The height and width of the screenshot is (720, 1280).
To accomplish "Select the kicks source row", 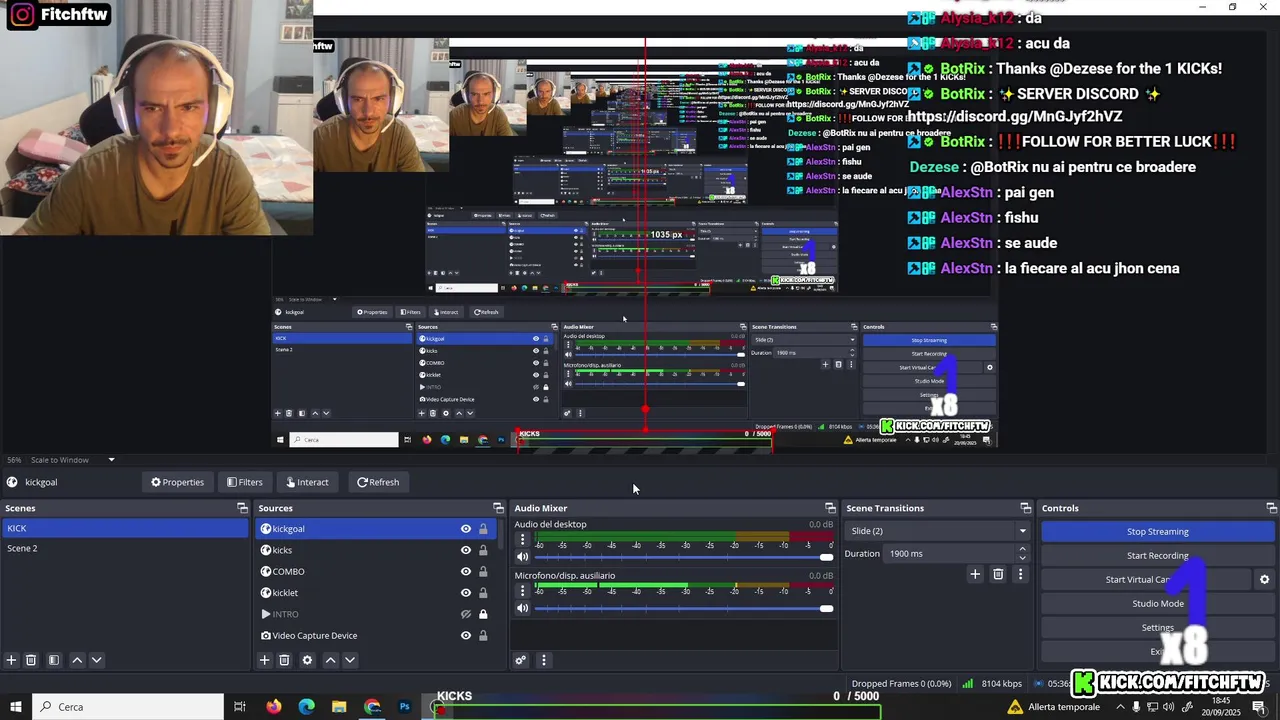I will click(375, 550).
